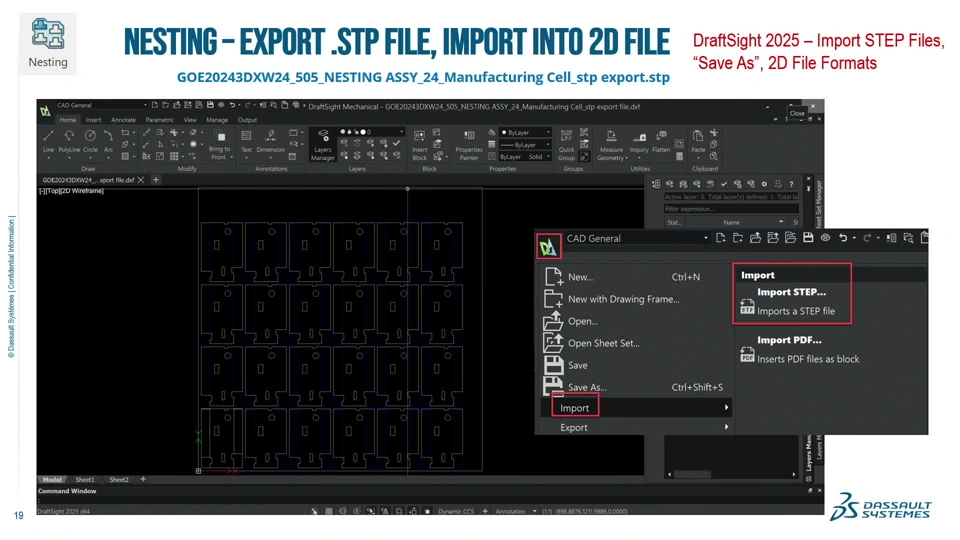
Task: Open the CAD General dropdown in main window title bar
Action: click(145, 105)
